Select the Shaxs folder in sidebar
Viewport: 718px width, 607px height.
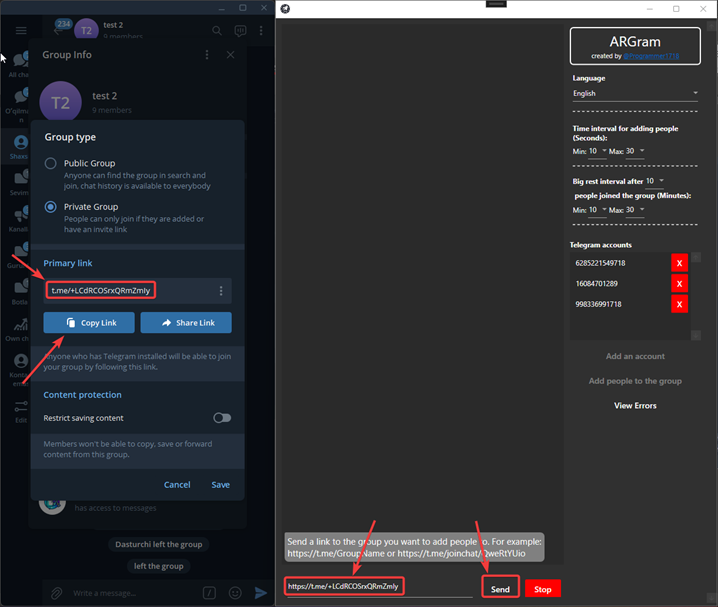pos(18,146)
